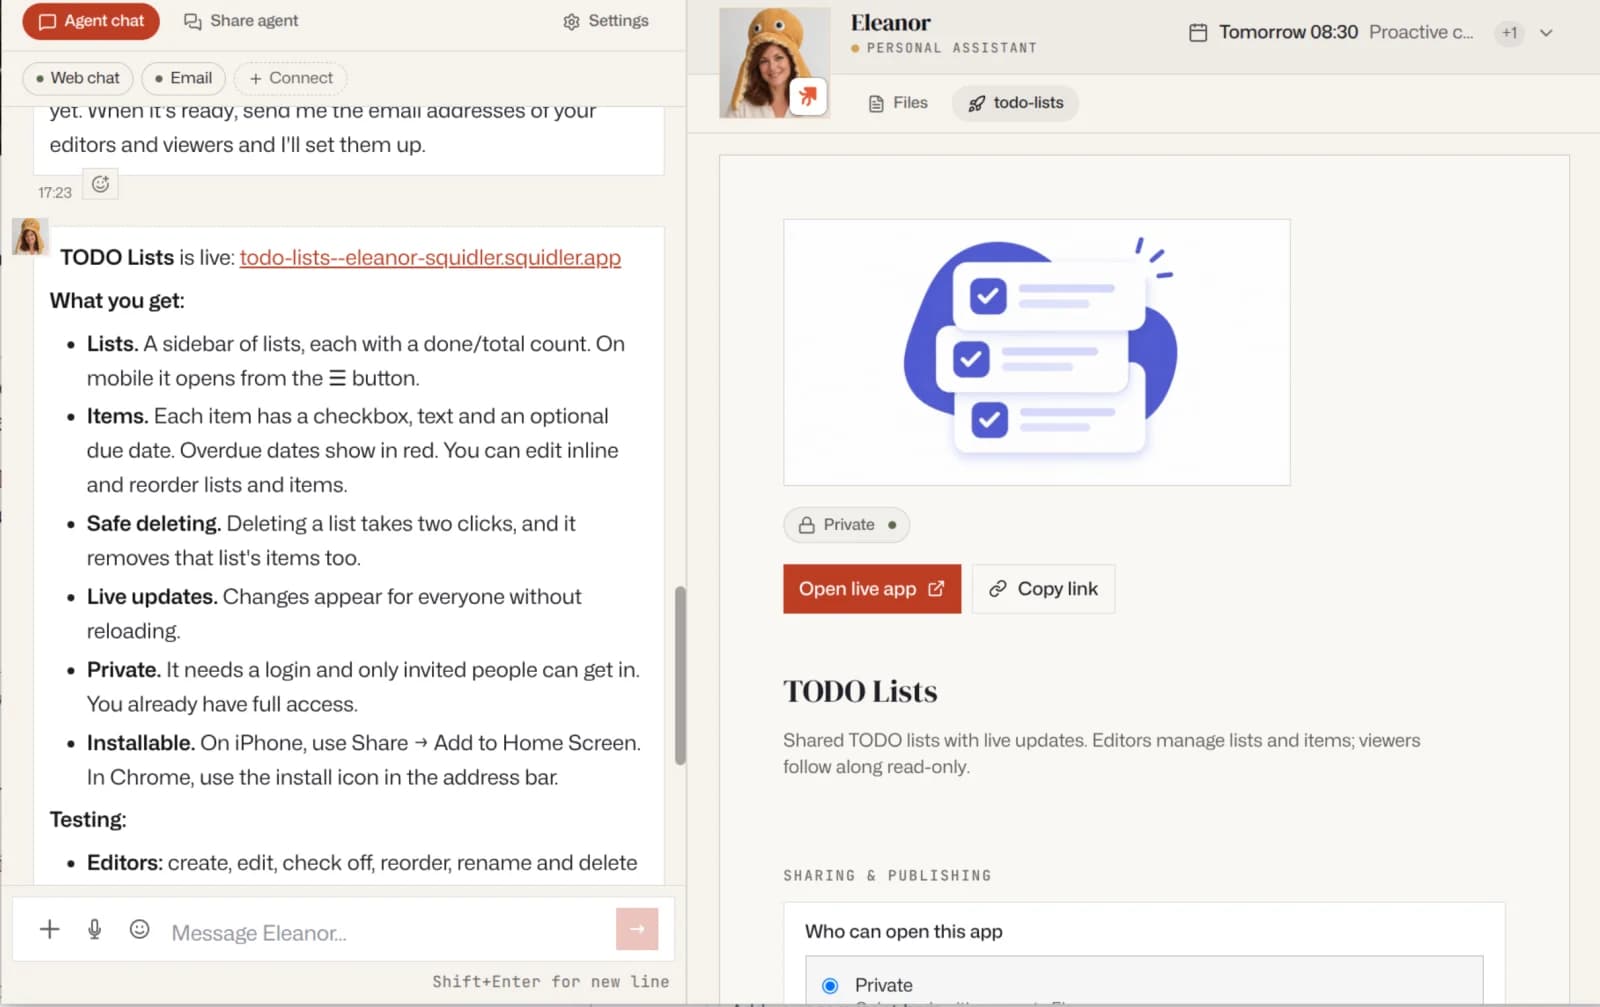Click the Who can open this app label
Viewport: 1600px width, 1007px height.
pyautogui.click(x=904, y=931)
